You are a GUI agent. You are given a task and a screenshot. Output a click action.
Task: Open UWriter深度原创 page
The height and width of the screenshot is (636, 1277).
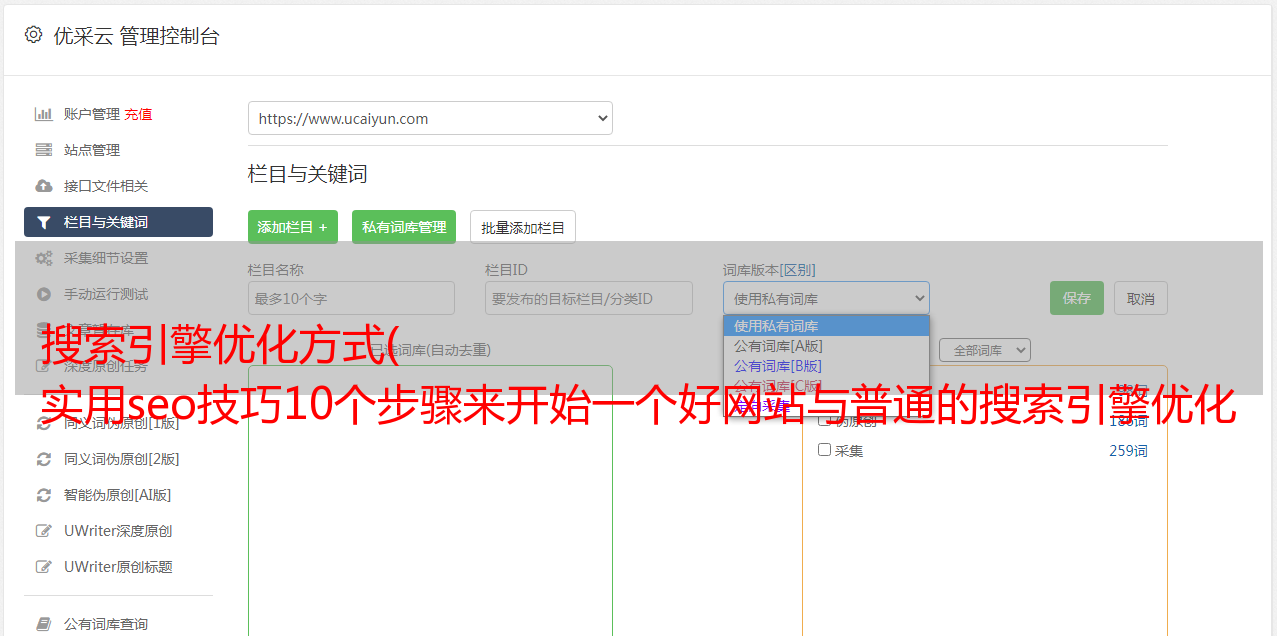click(x=118, y=531)
